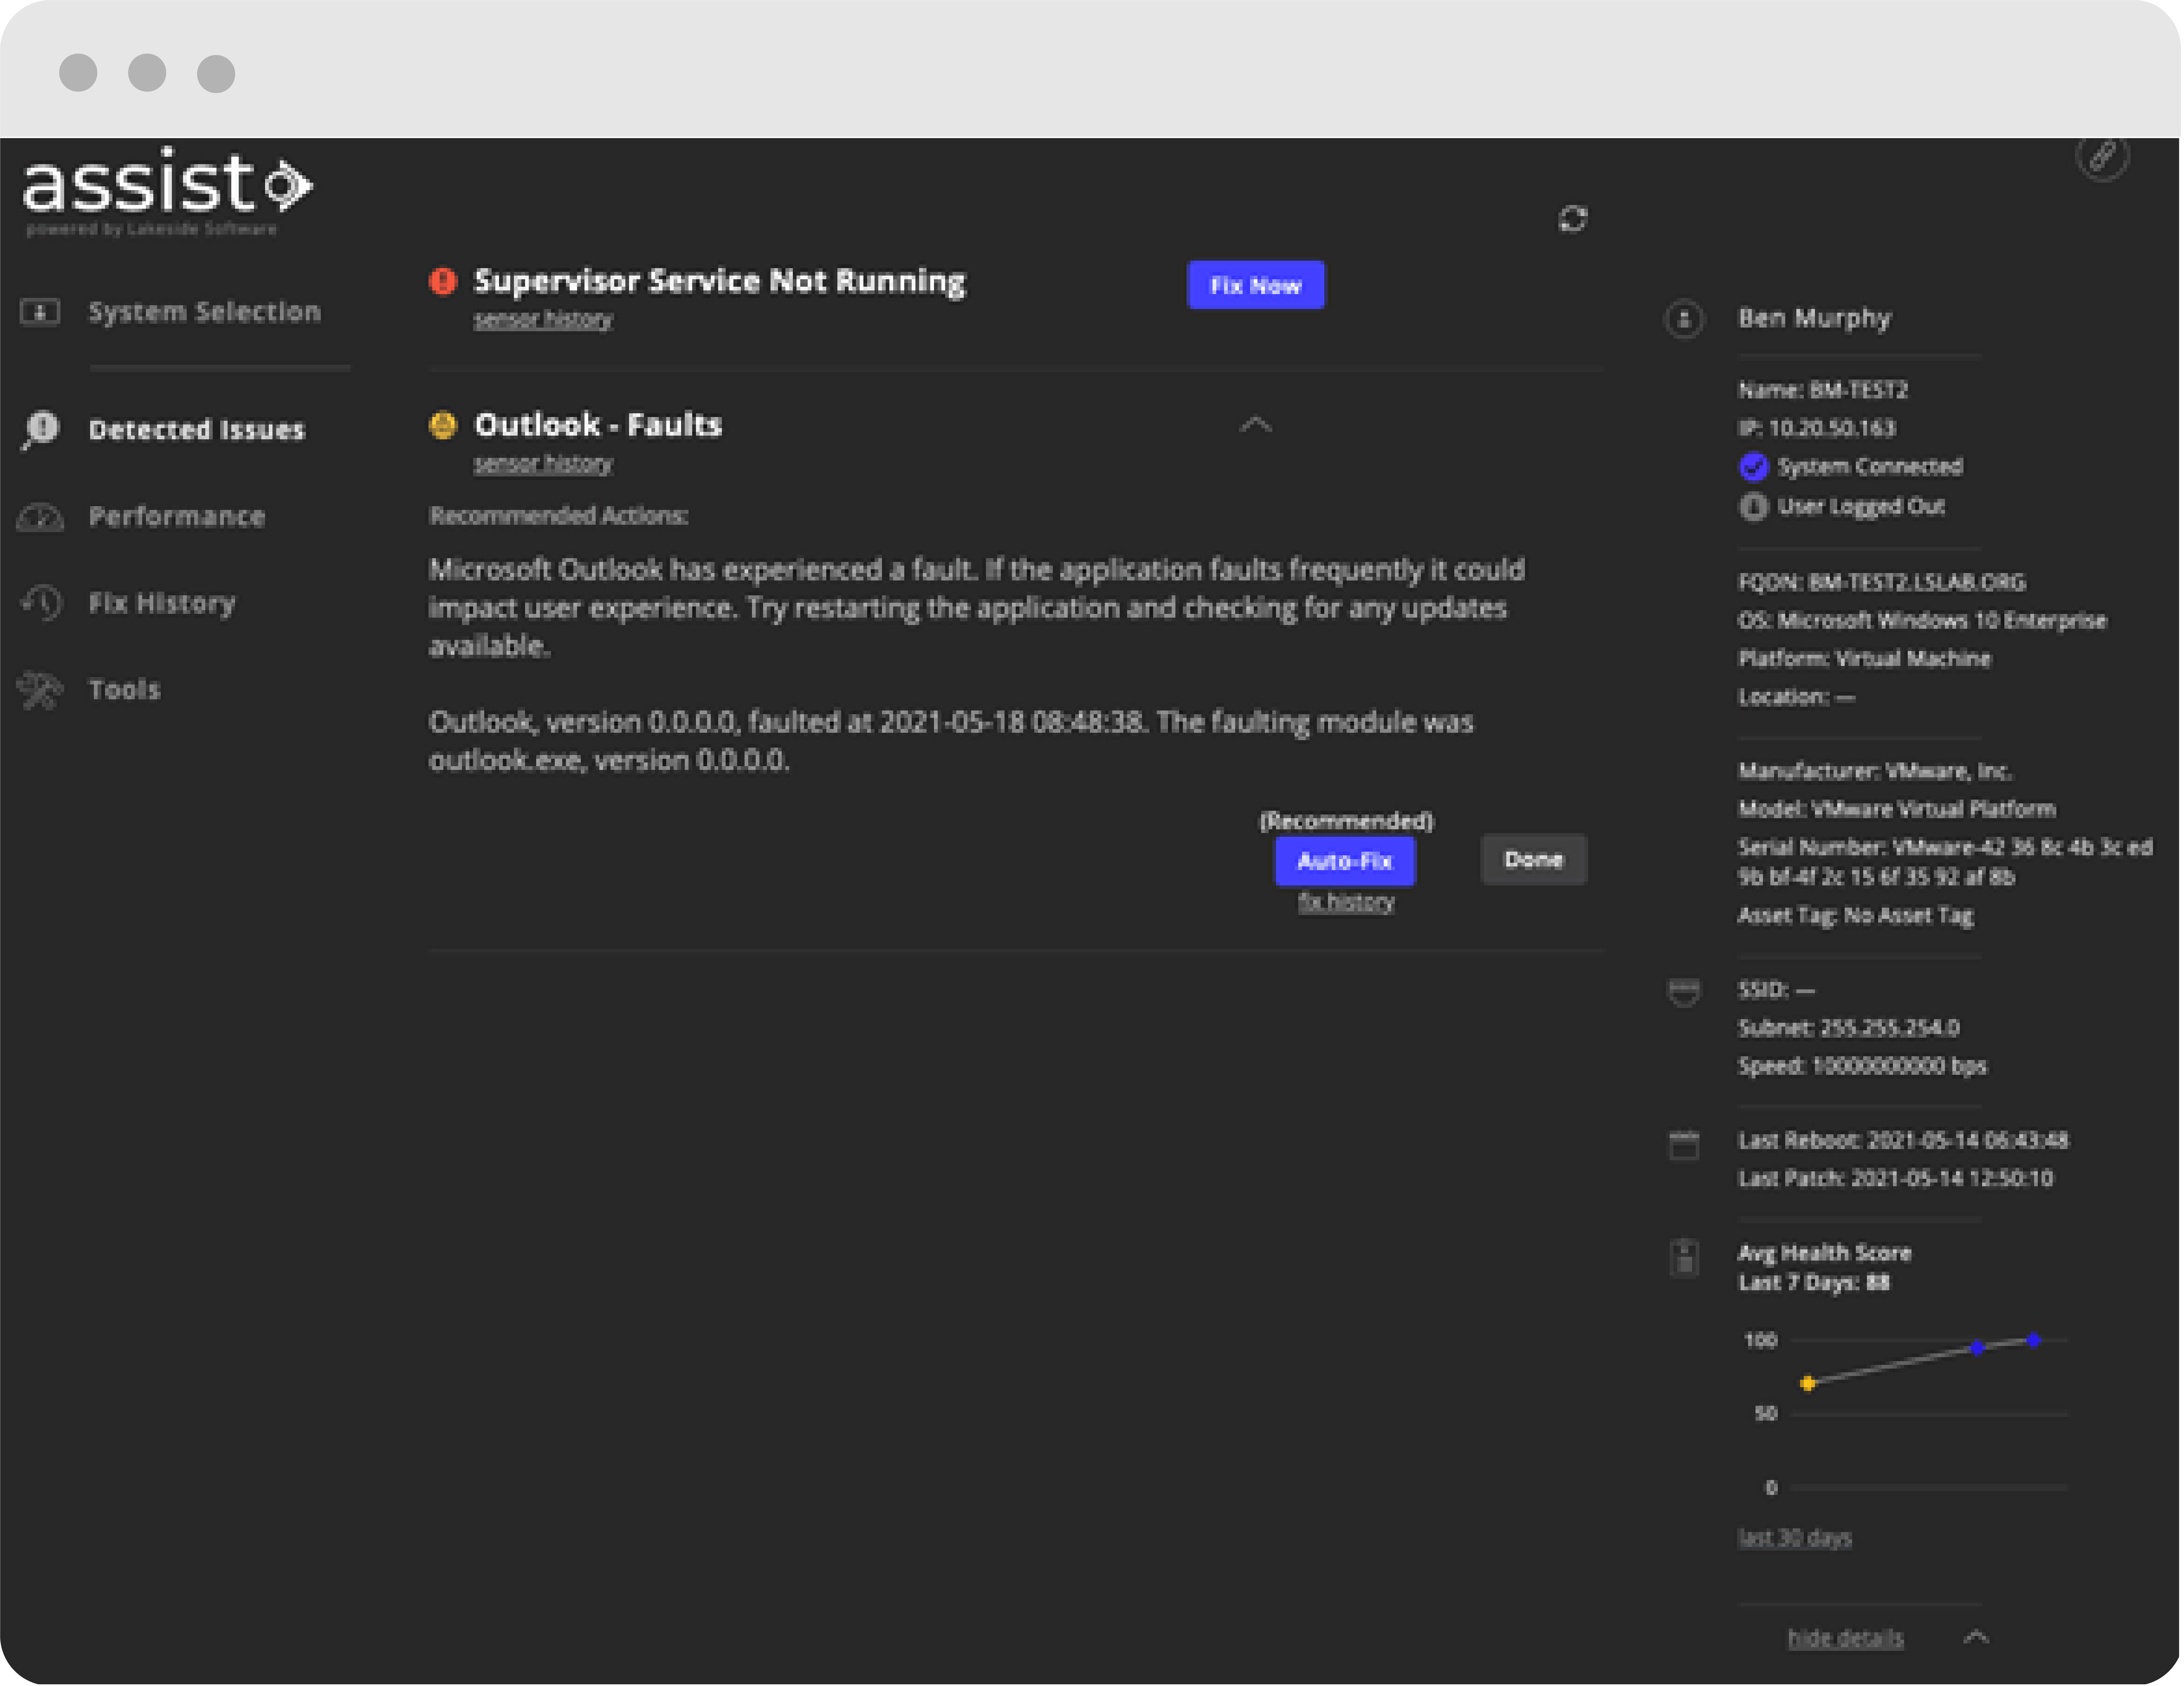The image size is (2184, 1686).
Task: Click yellow warning icon for Outlook Faults
Action: tap(443, 425)
